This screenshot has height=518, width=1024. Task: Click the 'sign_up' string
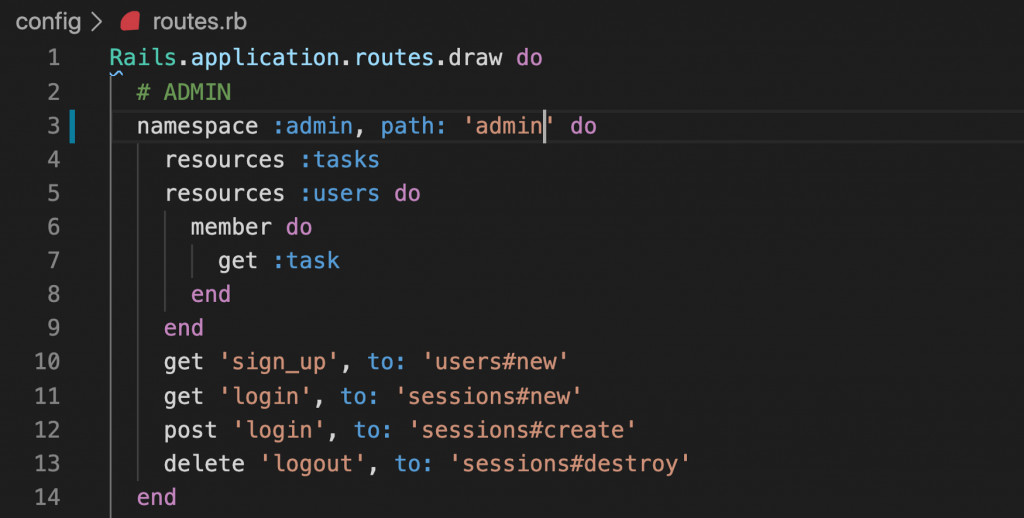pos(279,362)
